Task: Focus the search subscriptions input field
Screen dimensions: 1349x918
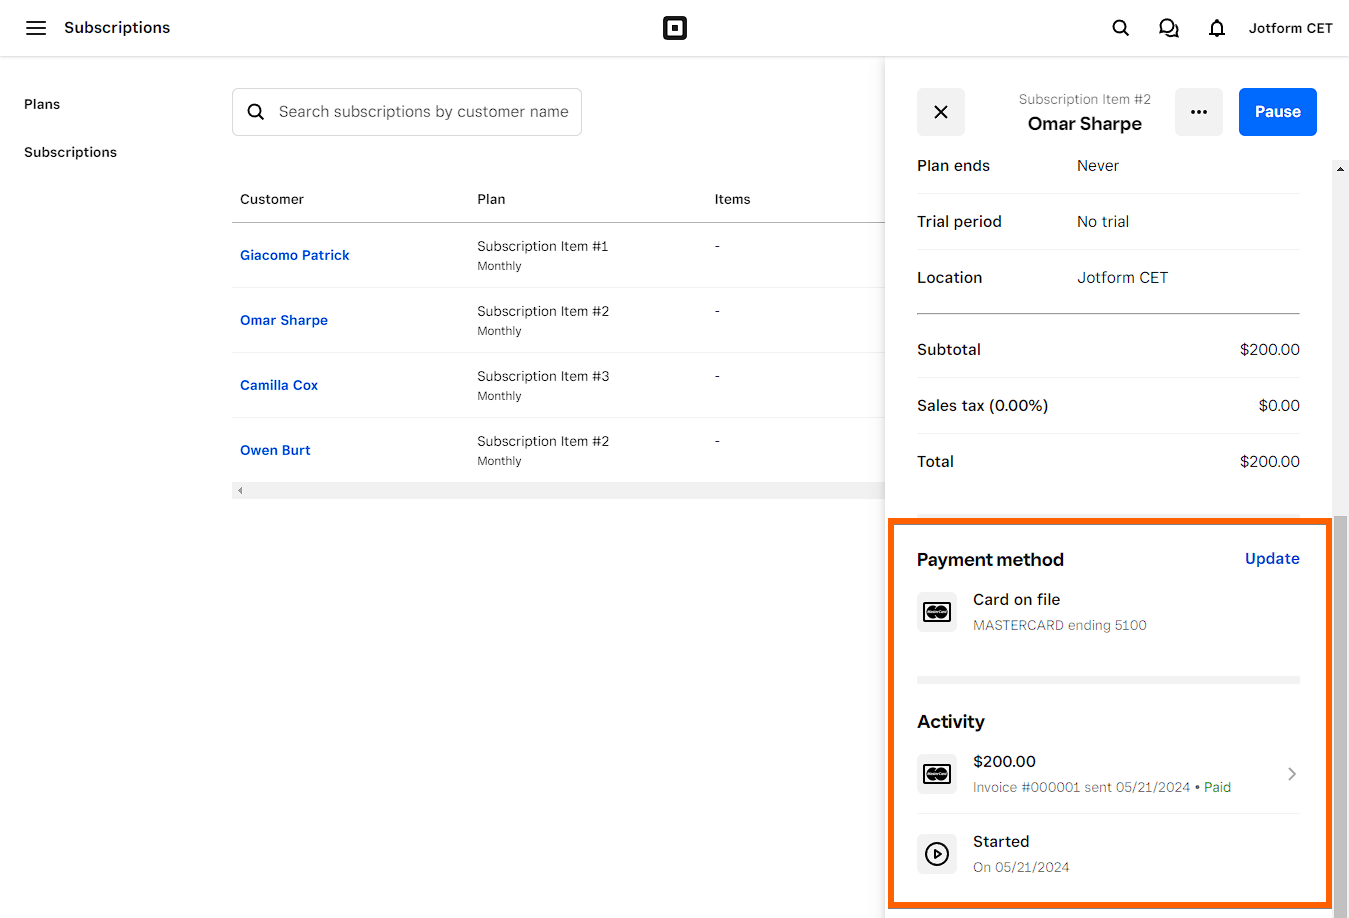Action: (423, 112)
